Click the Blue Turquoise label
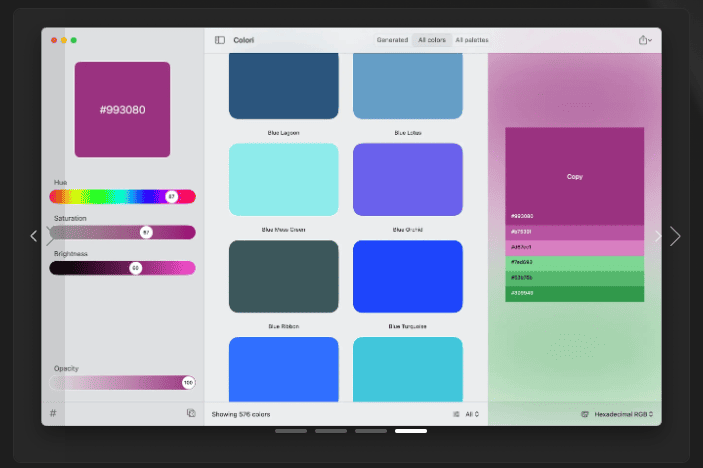703x468 pixels. click(408, 326)
